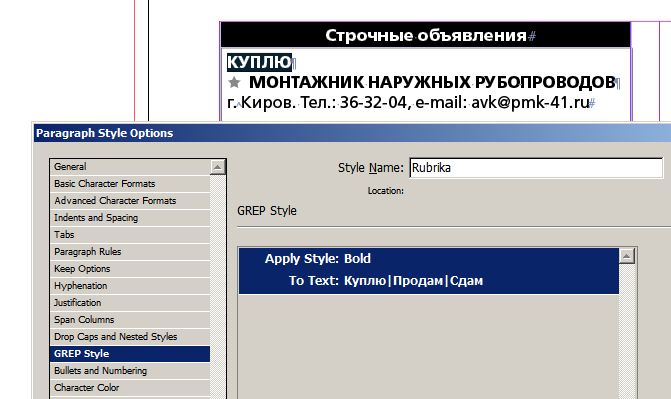Click the category list scroll-up arrow
The width and height of the screenshot is (671, 399).
click(x=217, y=167)
